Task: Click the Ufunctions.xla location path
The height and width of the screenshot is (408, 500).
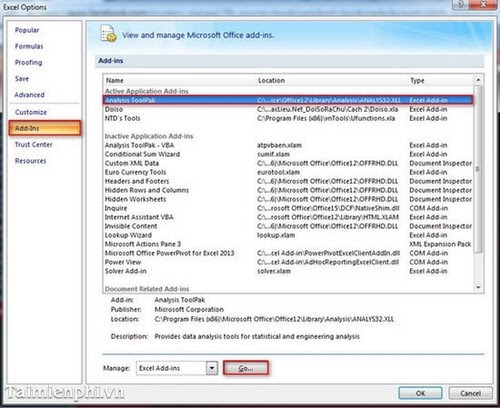Action: click(x=326, y=118)
